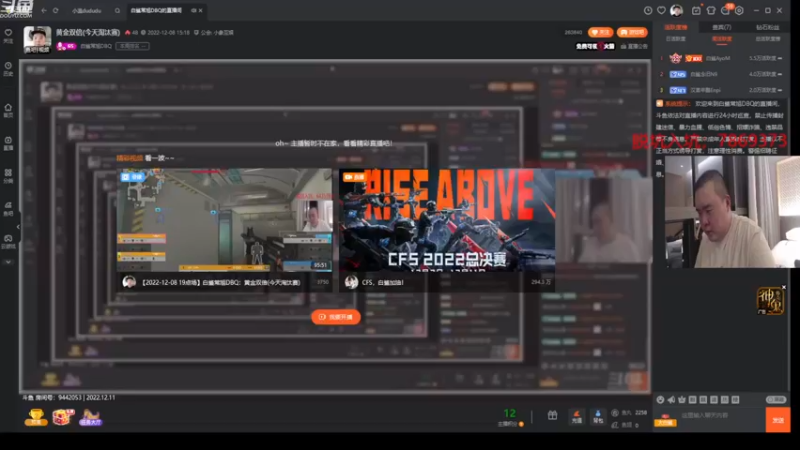Open the floating game advertisement icon
The image size is (800, 450).
pyautogui.click(x=770, y=301)
